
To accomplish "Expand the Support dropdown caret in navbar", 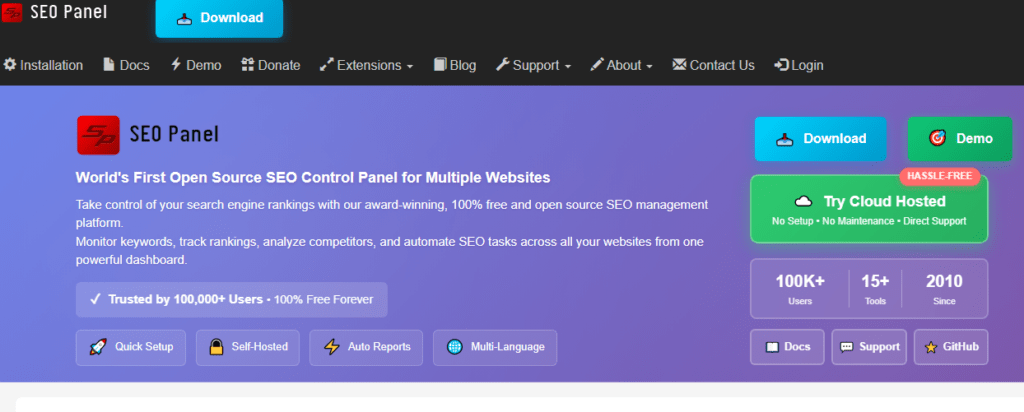I will 568,67.
